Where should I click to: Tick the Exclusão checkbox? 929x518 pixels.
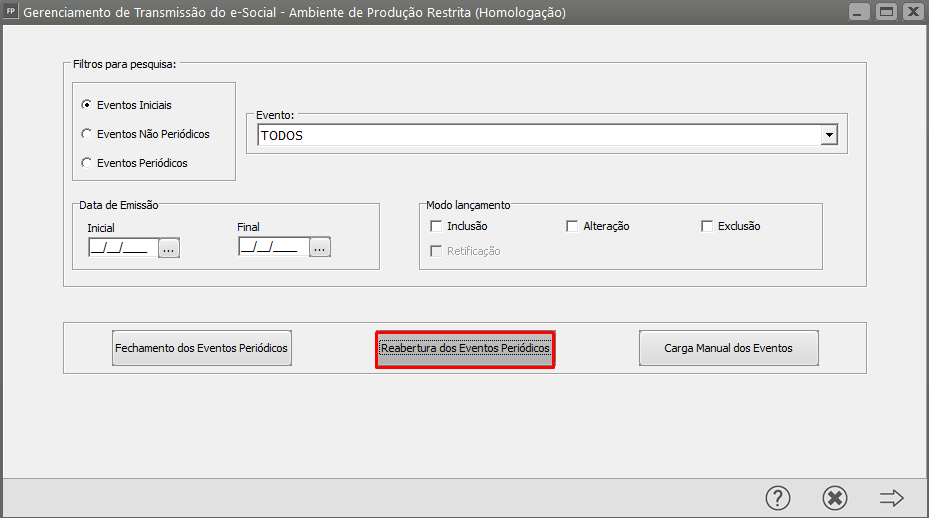click(707, 226)
